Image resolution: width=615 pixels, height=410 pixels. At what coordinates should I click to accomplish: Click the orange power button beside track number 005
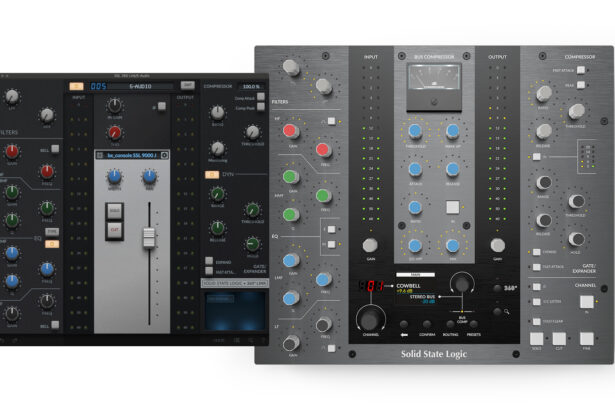click(76, 86)
